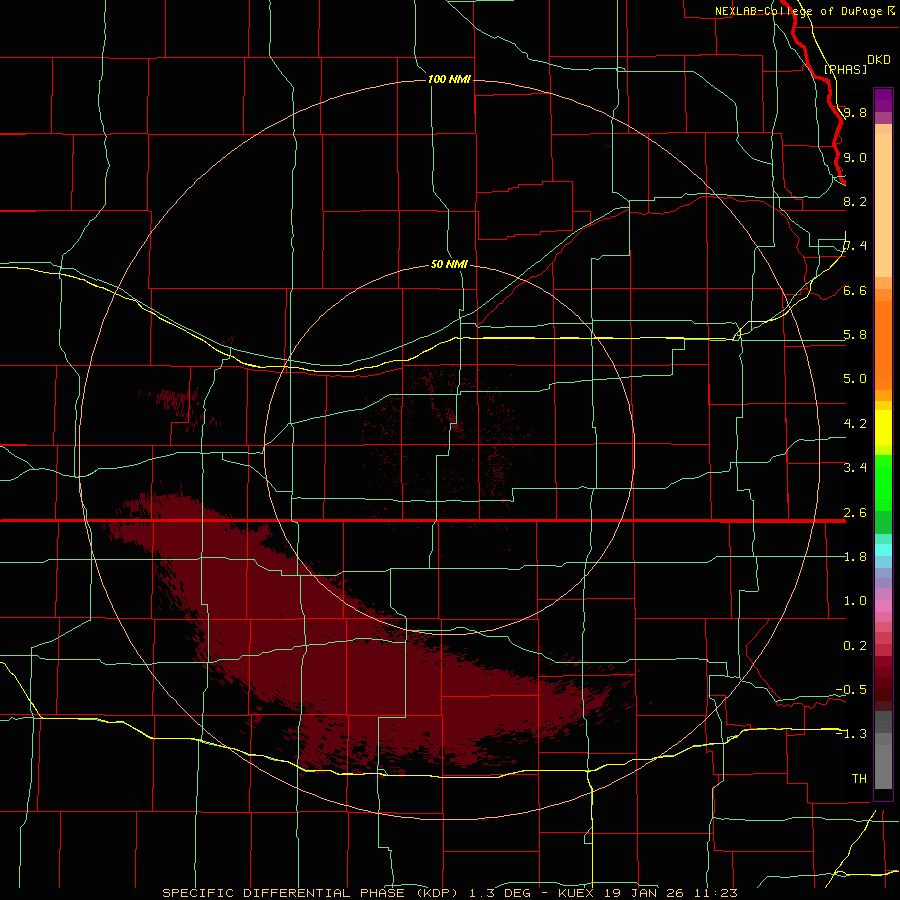Click the 0.2 value on the color scale
The width and height of the screenshot is (900, 900).
[x=855, y=646]
